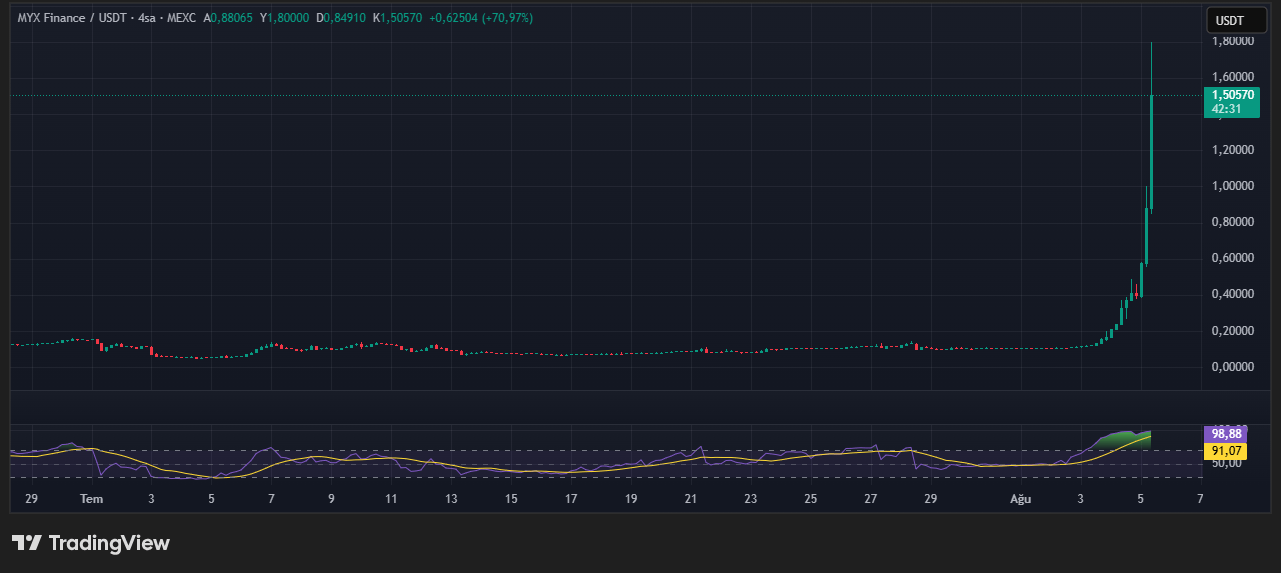The image size is (1281, 573).
Task: Click date 17 on the time axis
Action: point(571,498)
